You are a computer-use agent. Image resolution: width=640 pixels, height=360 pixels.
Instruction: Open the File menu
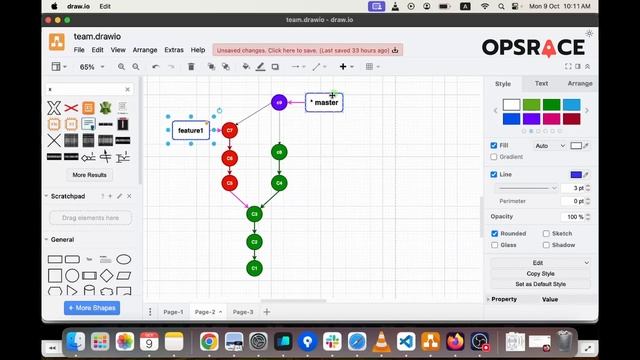coord(79,50)
